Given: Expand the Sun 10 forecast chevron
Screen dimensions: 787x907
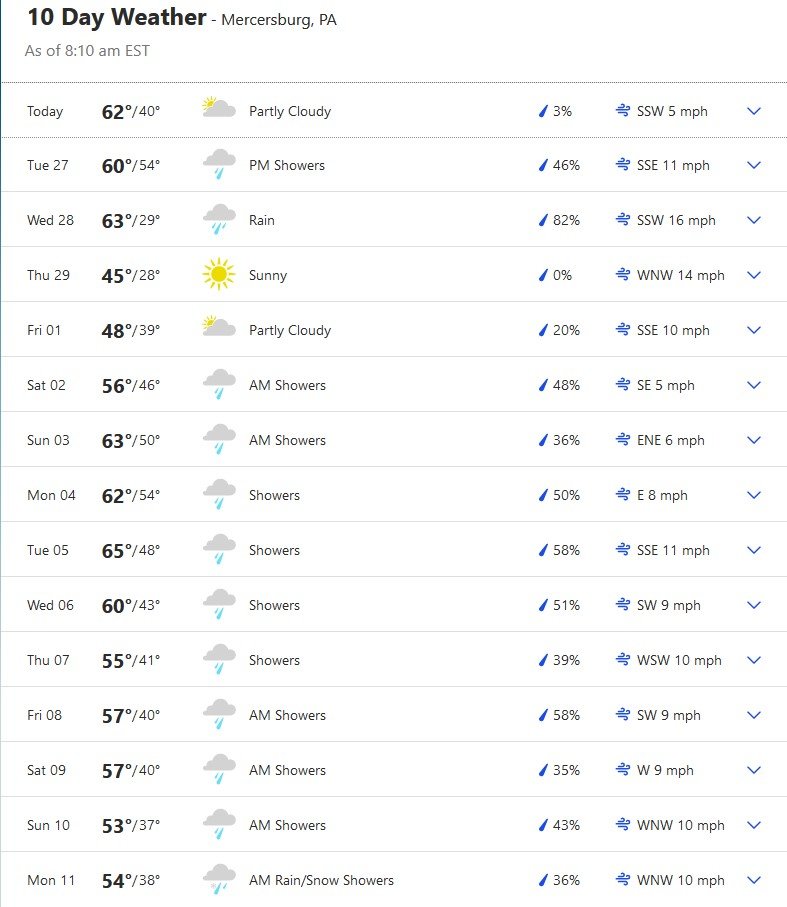Looking at the screenshot, I should 754,825.
